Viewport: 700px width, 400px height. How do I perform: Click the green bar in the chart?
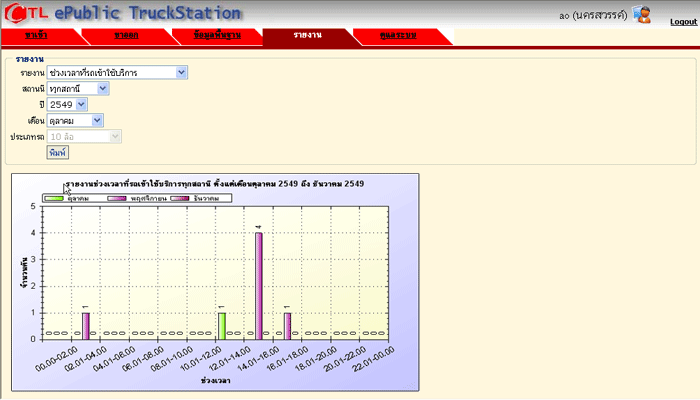coord(221,326)
